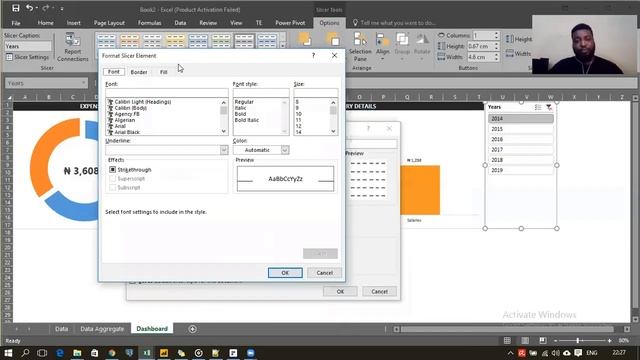This screenshot has height=360, width=640.
Task: Decrease the button Width spinner value
Action: tap(496, 59)
